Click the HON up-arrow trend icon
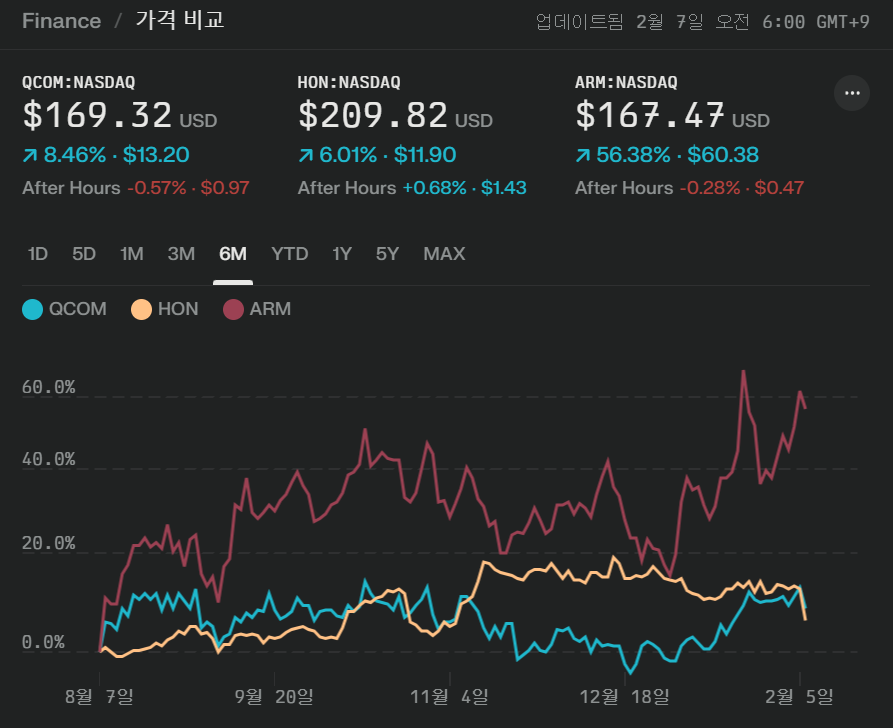 (306, 155)
